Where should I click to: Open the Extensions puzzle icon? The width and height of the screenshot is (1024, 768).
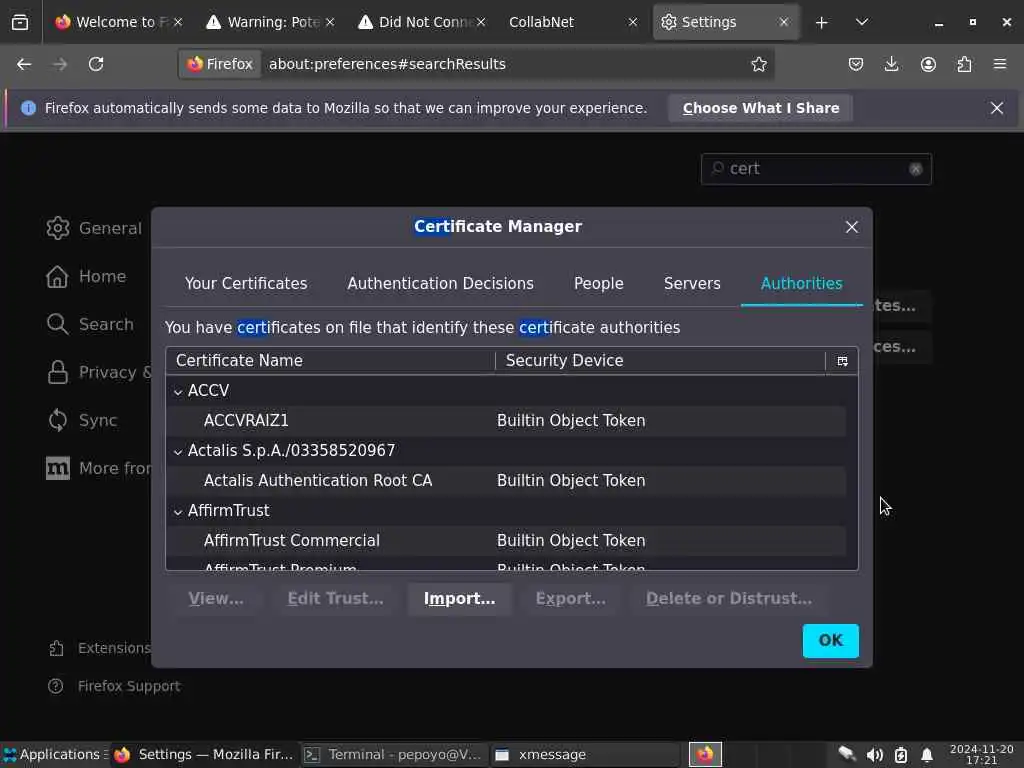coord(964,64)
